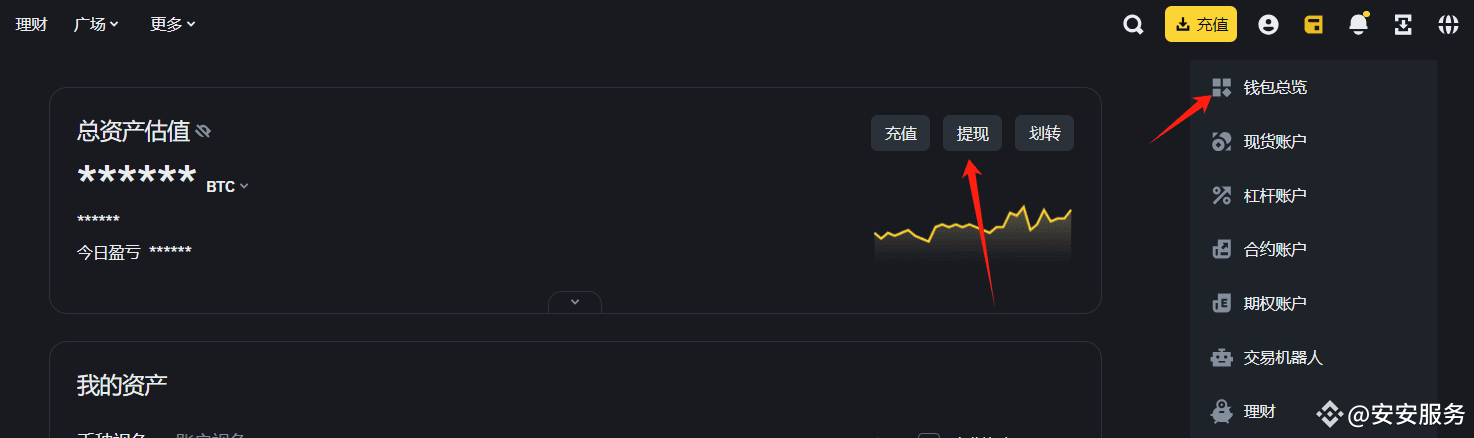Screen dimensions: 1474x438
Task: Open the user profile icon
Action: (x=1268, y=25)
